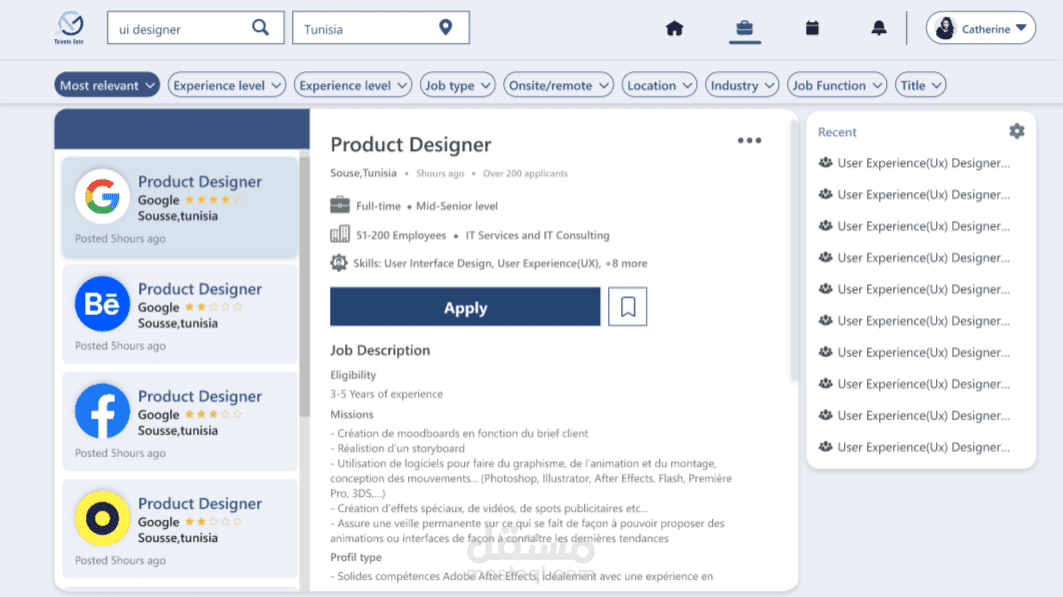
Task: Open the Most relevant sort dropdown
Action: [x=106, y=85]
